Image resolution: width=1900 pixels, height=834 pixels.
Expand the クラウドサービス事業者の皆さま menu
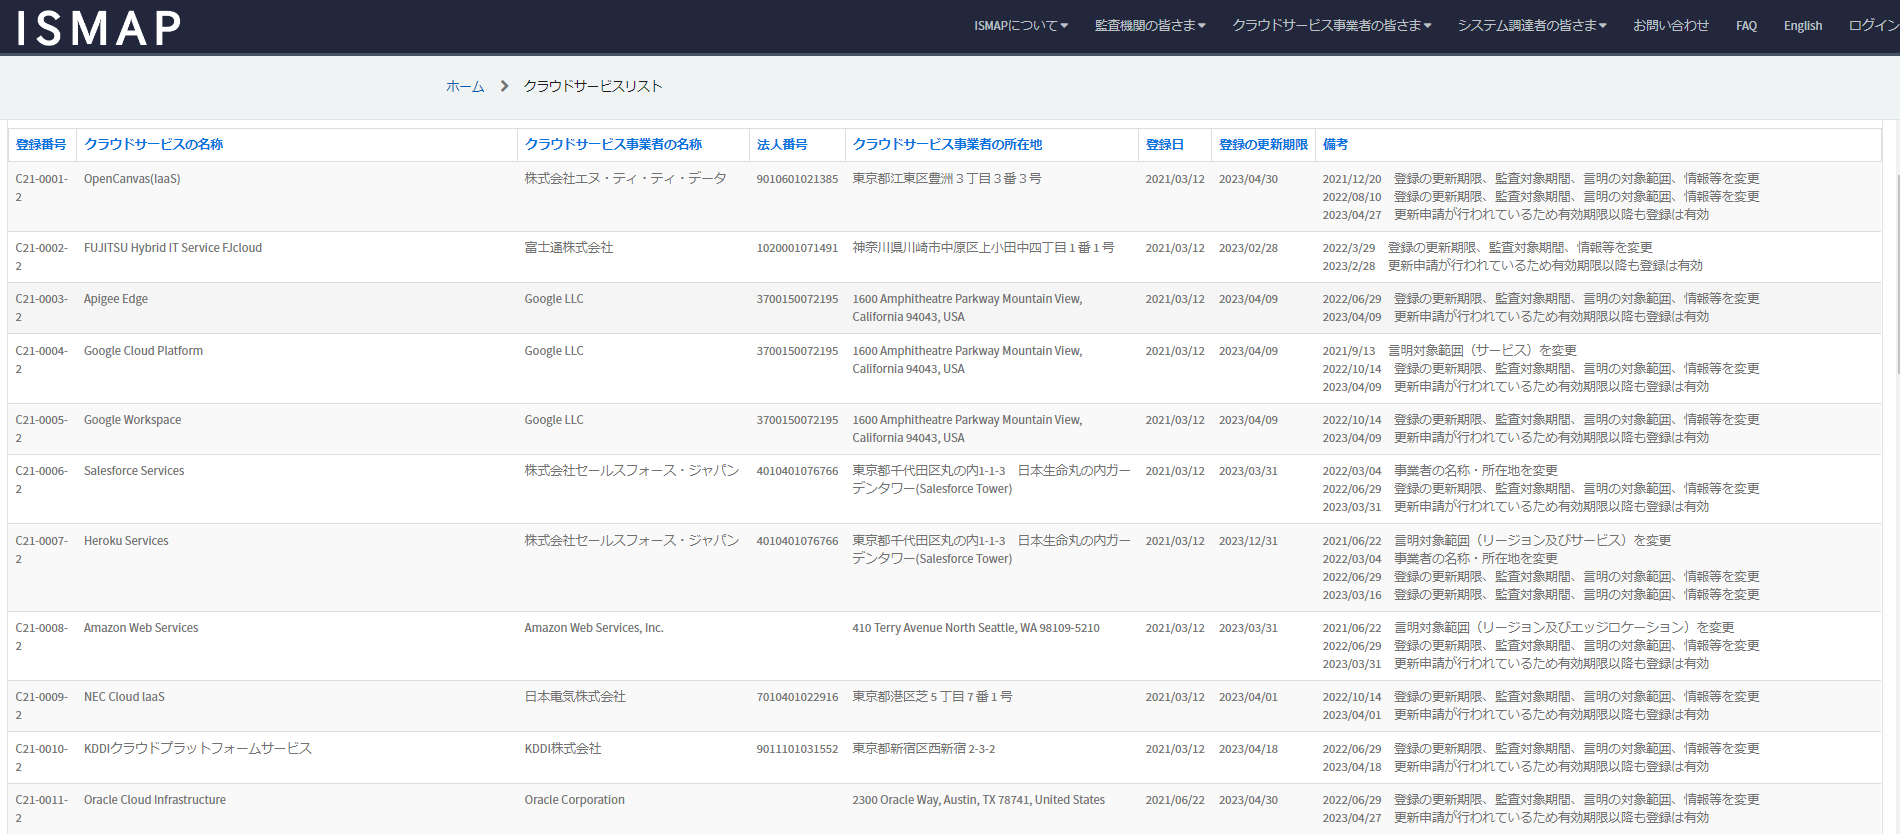(x=1331, y=26)
